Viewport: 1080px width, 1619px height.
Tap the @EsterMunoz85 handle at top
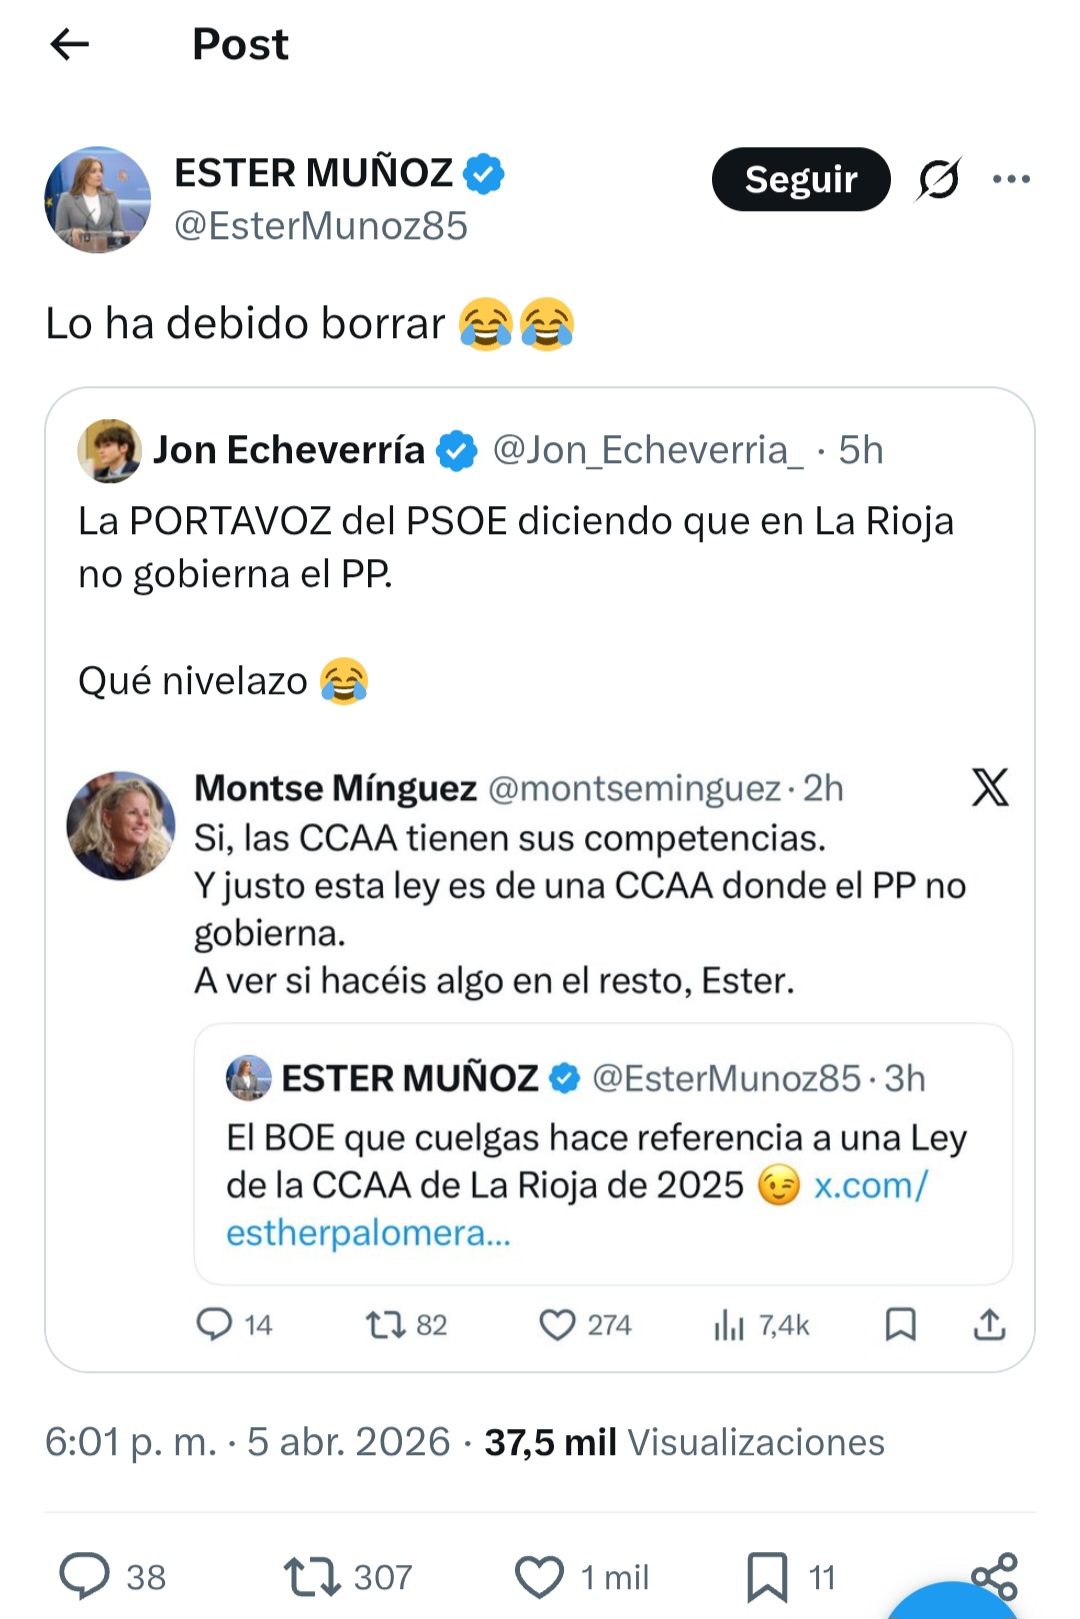tap(320, 226)
